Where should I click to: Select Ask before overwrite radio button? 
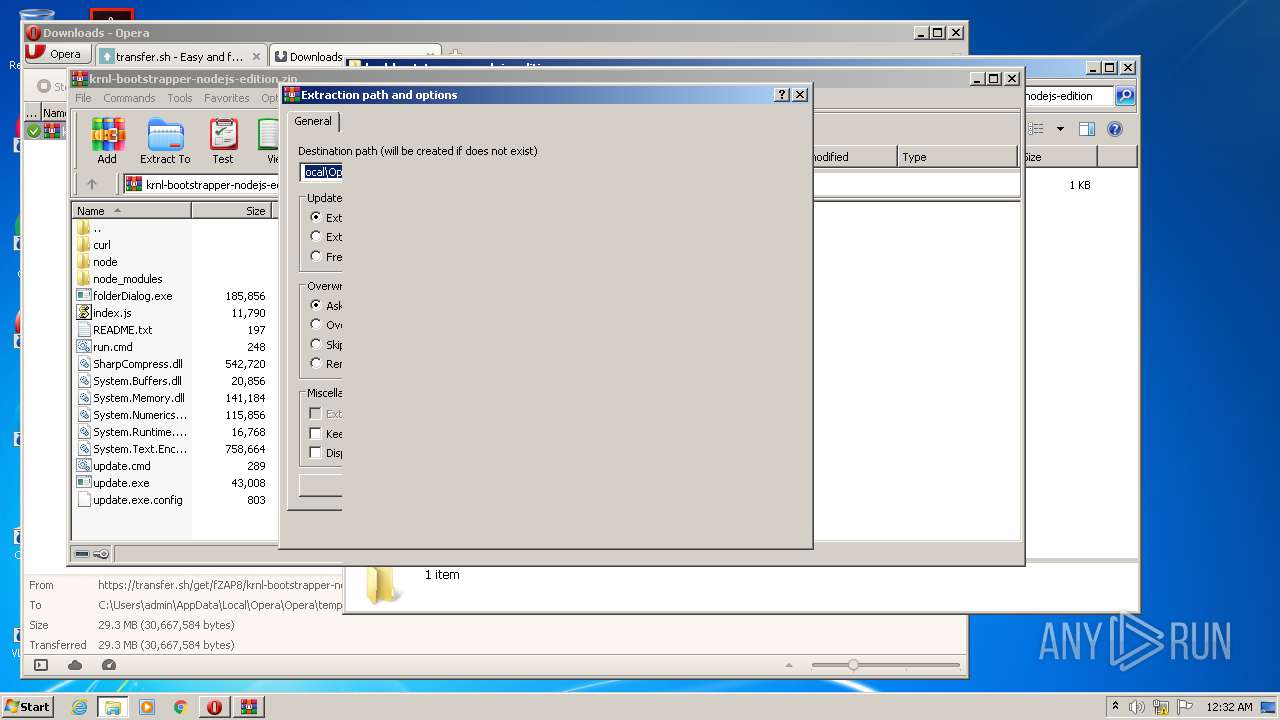pos(316,305)
